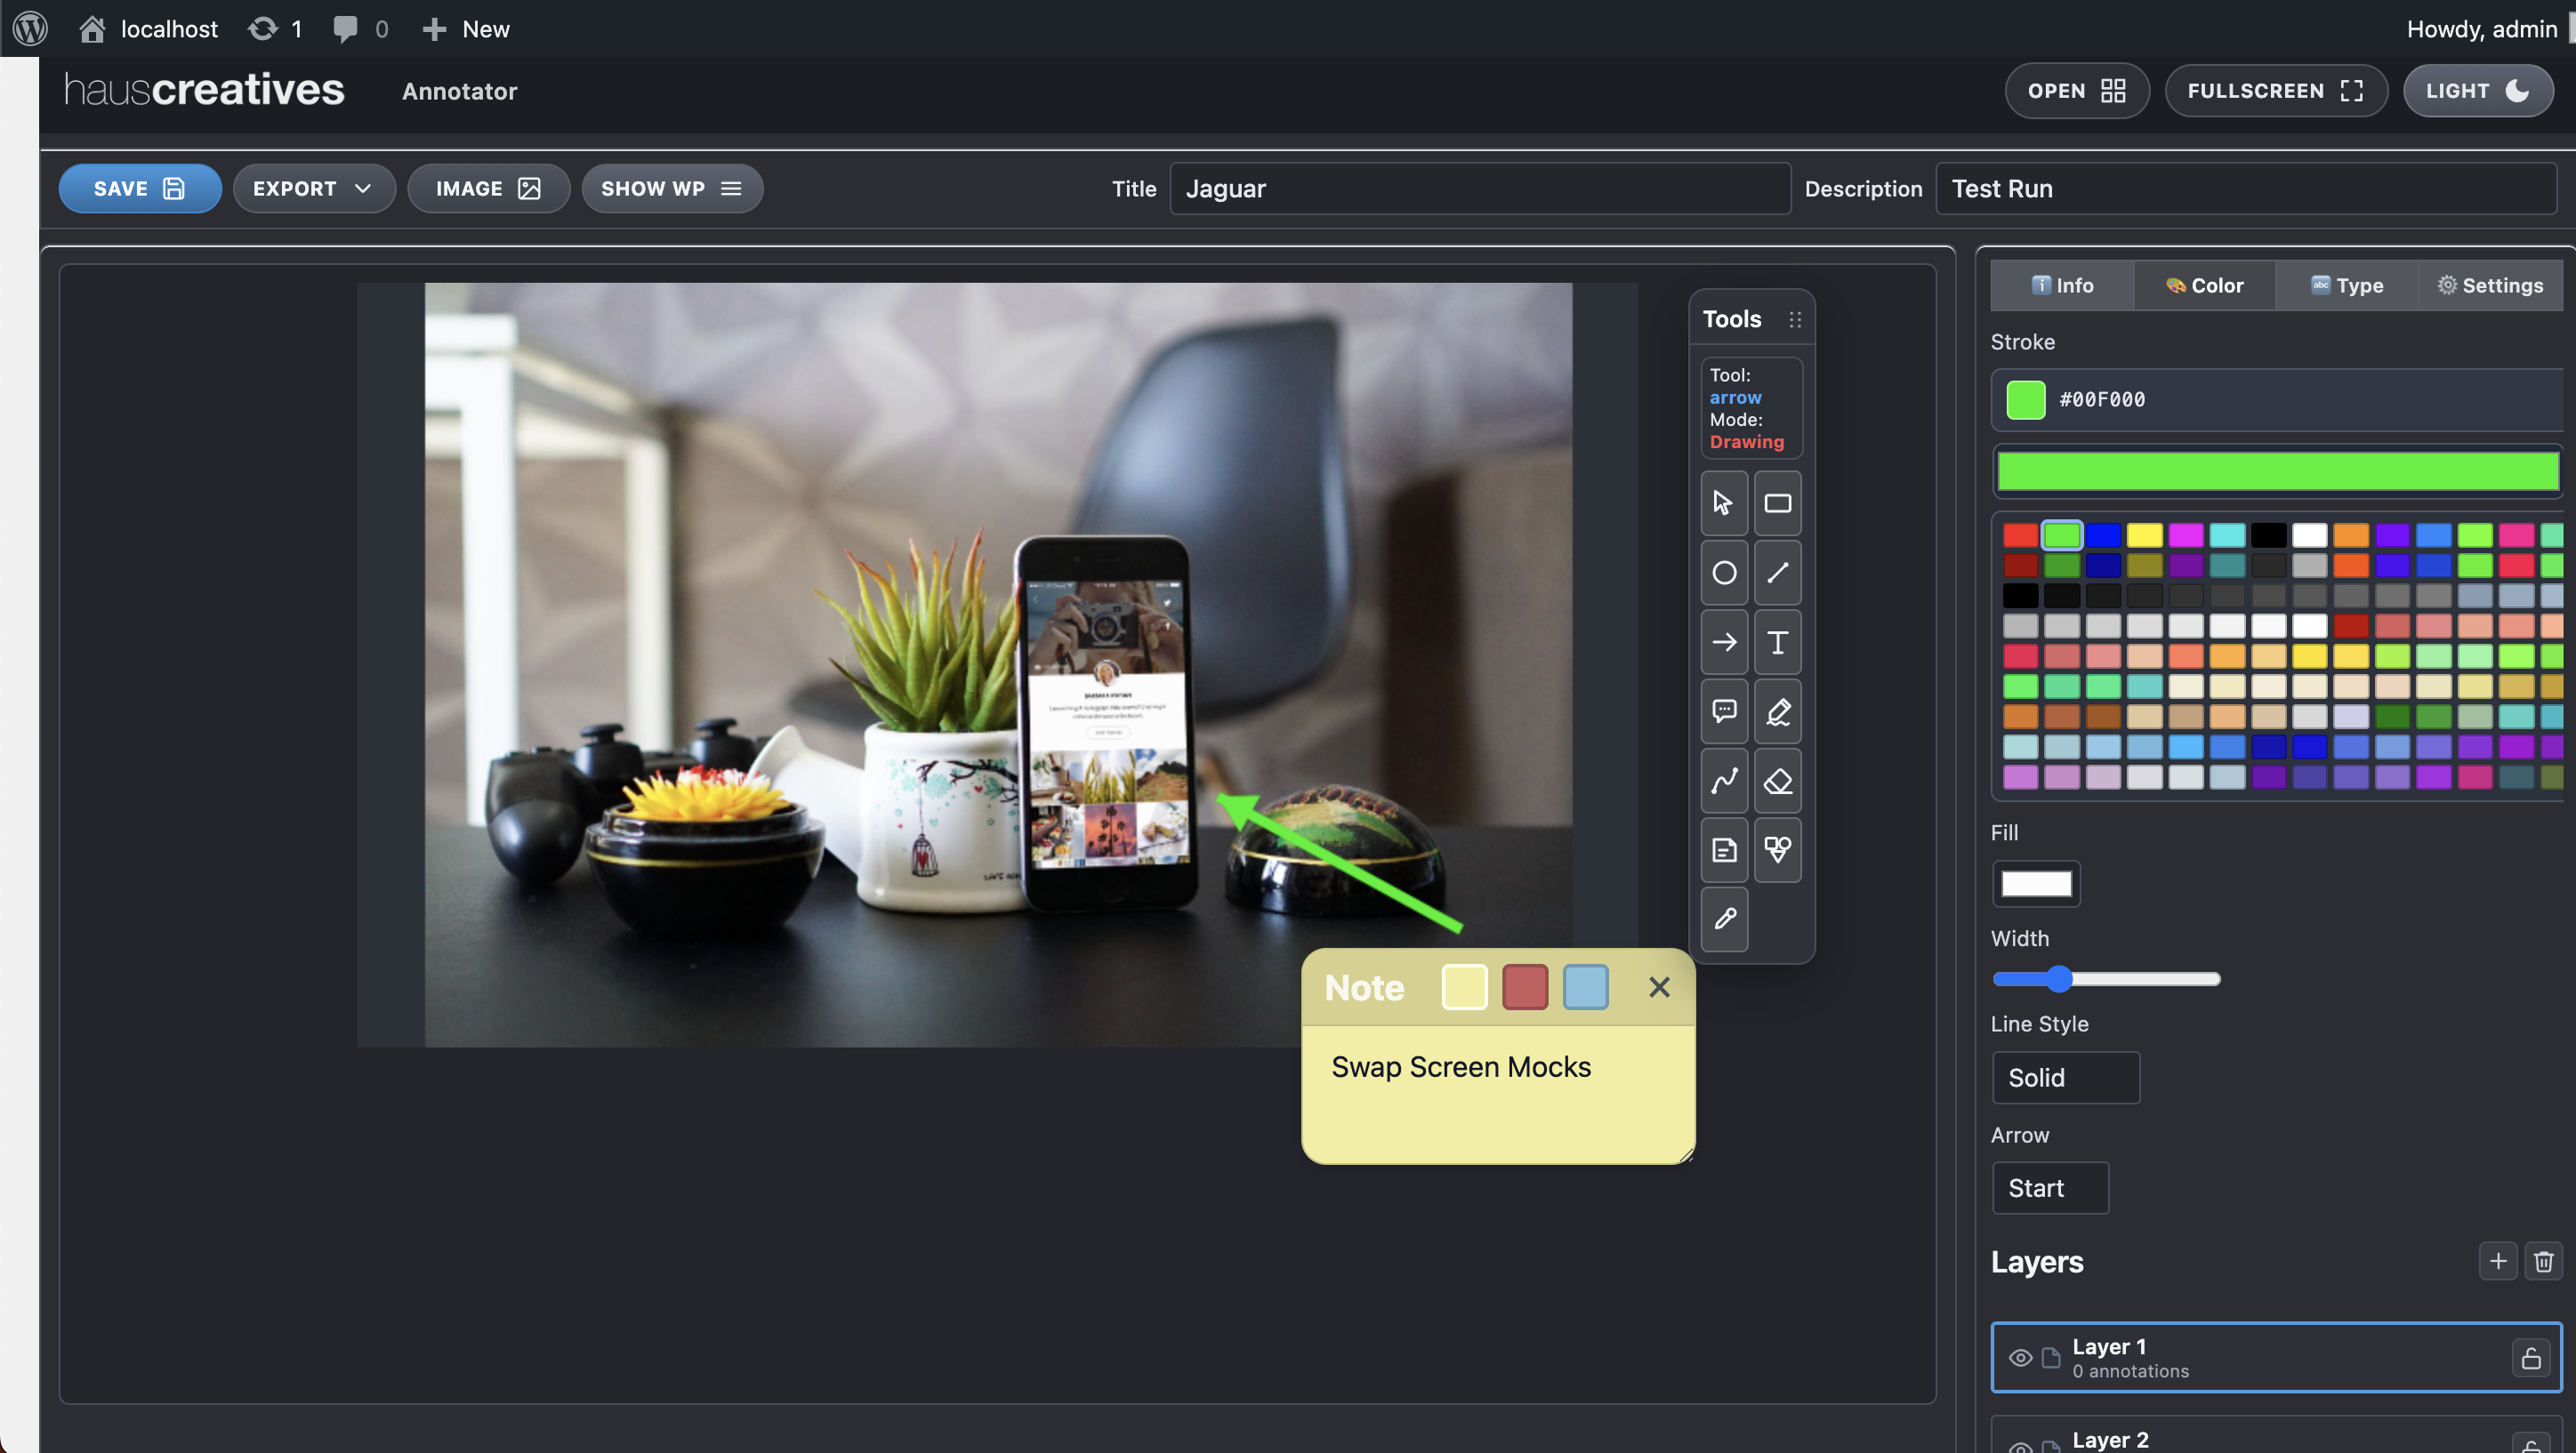Click the Description input field
Screen dimensions: 2576x1453
click(x=2246, y=188)
